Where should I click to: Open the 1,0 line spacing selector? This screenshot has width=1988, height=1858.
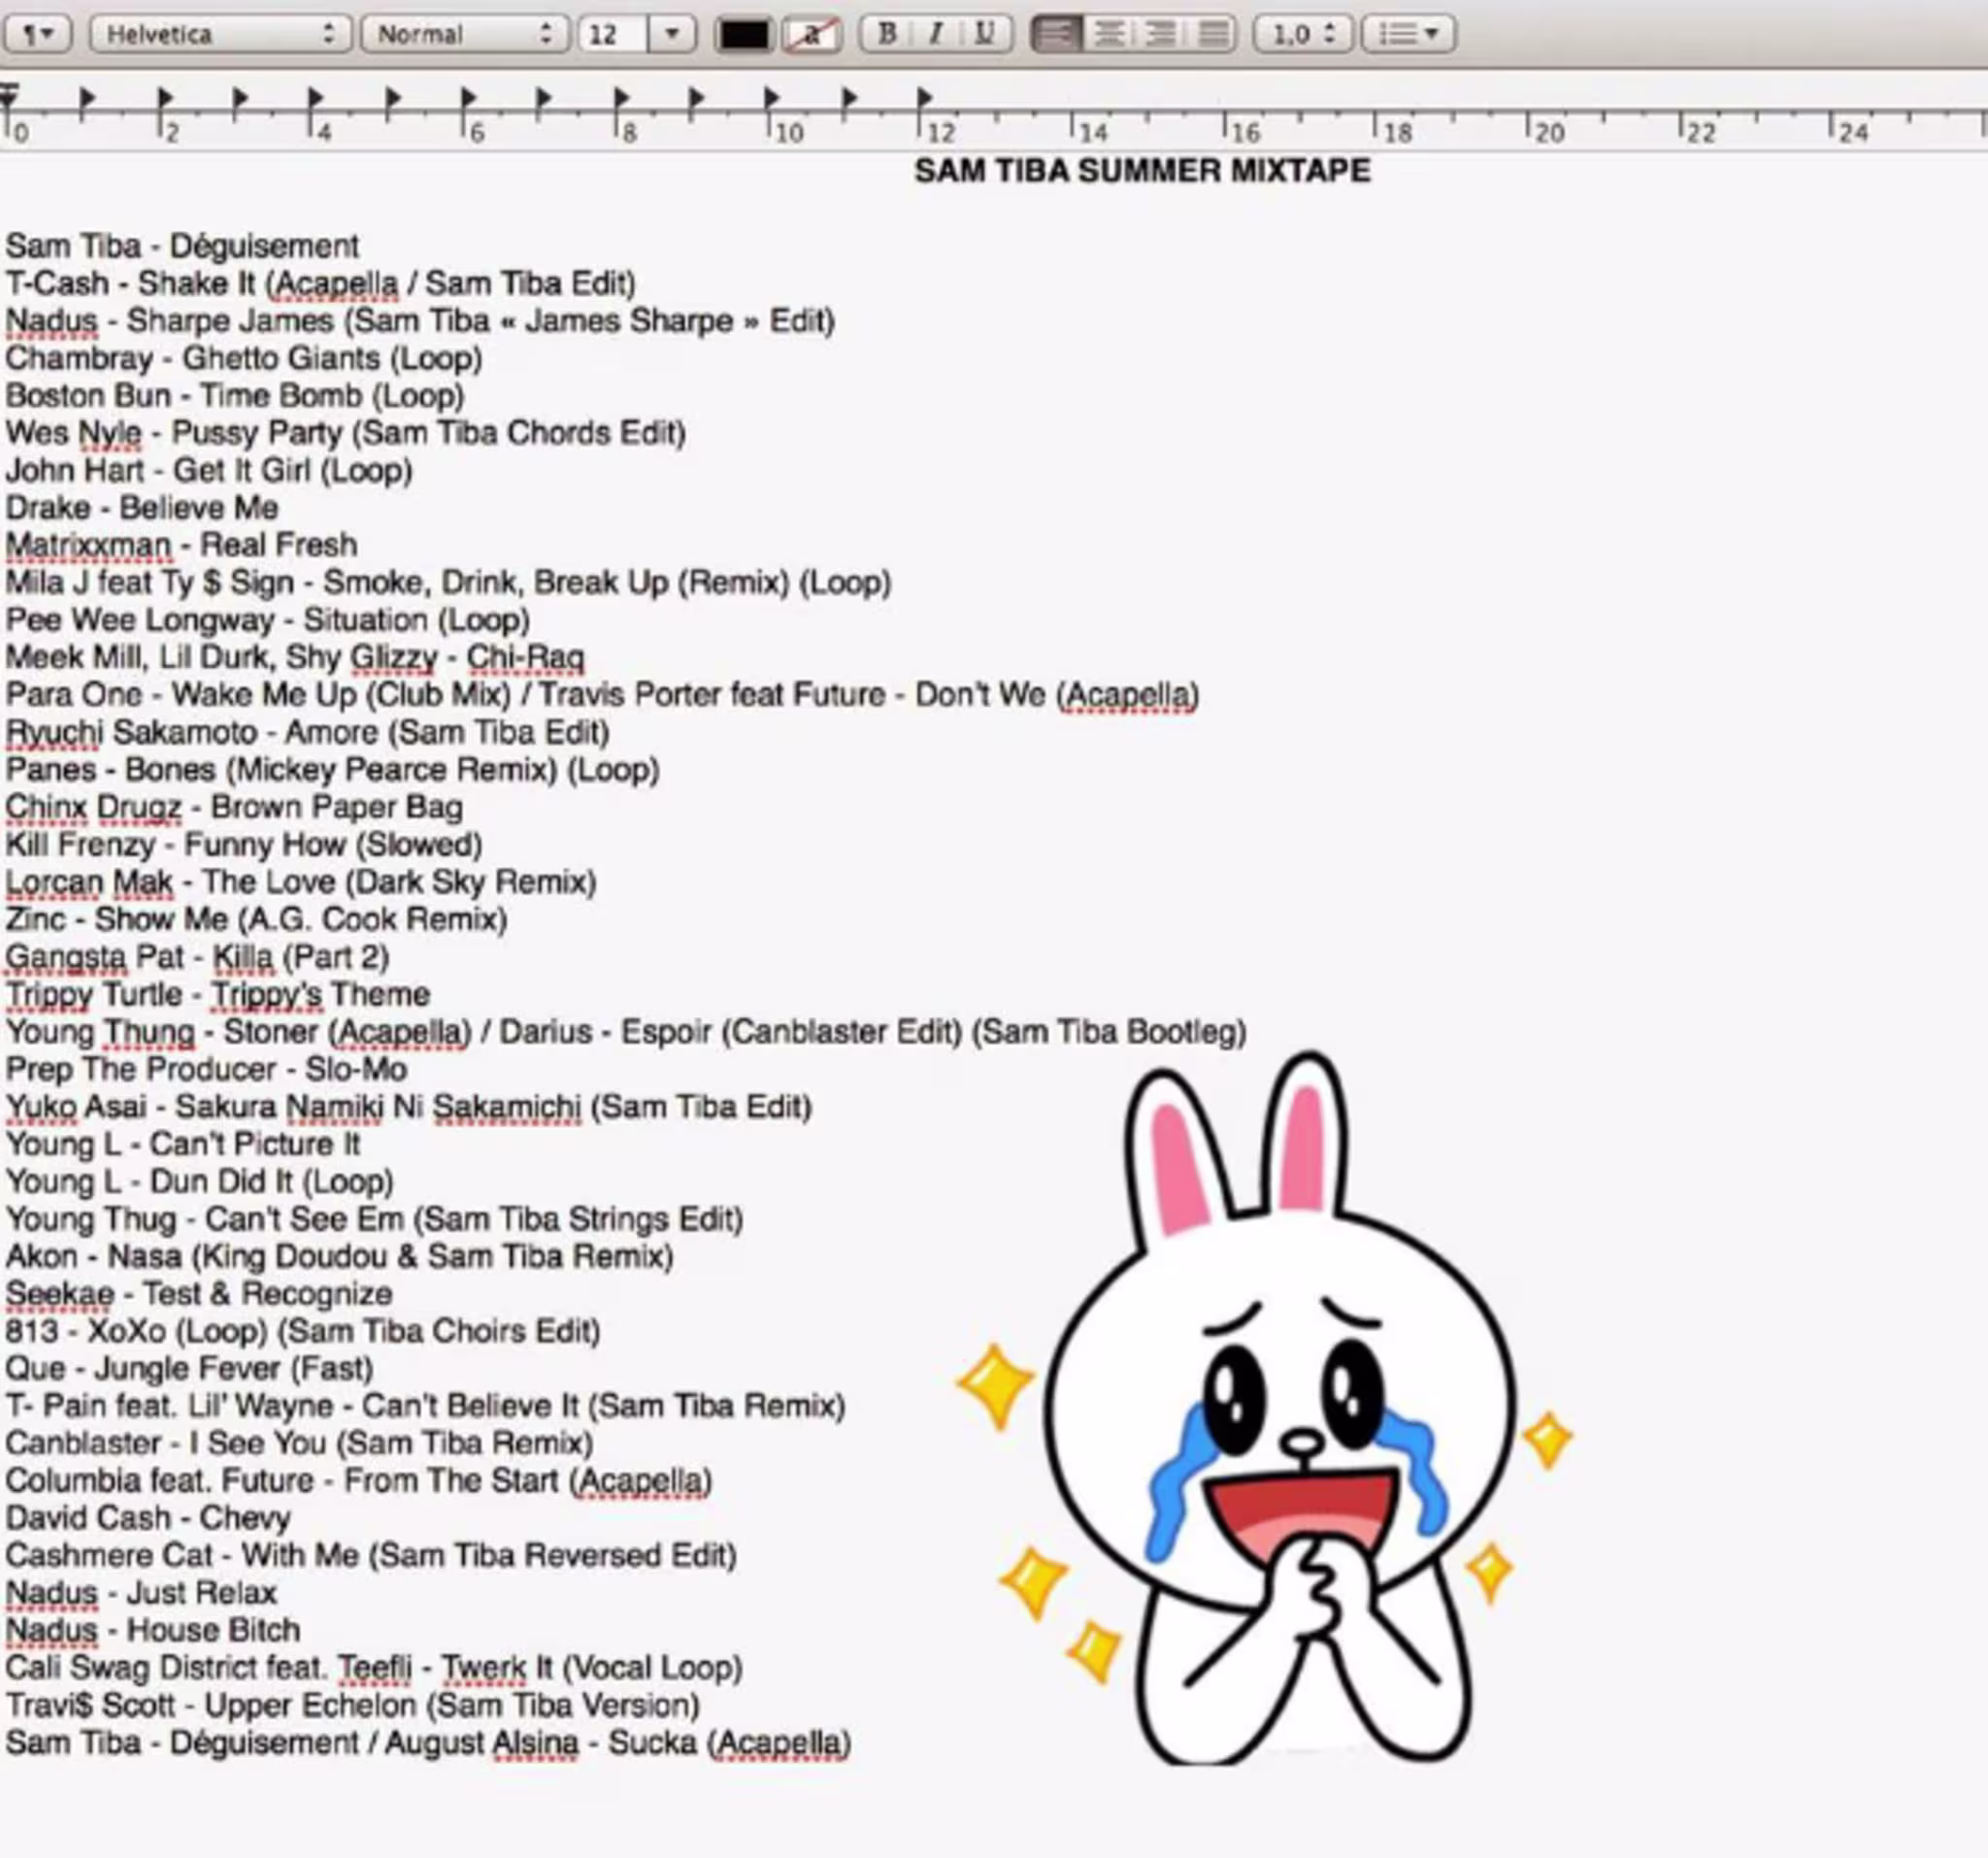(x=1302, y=34)
